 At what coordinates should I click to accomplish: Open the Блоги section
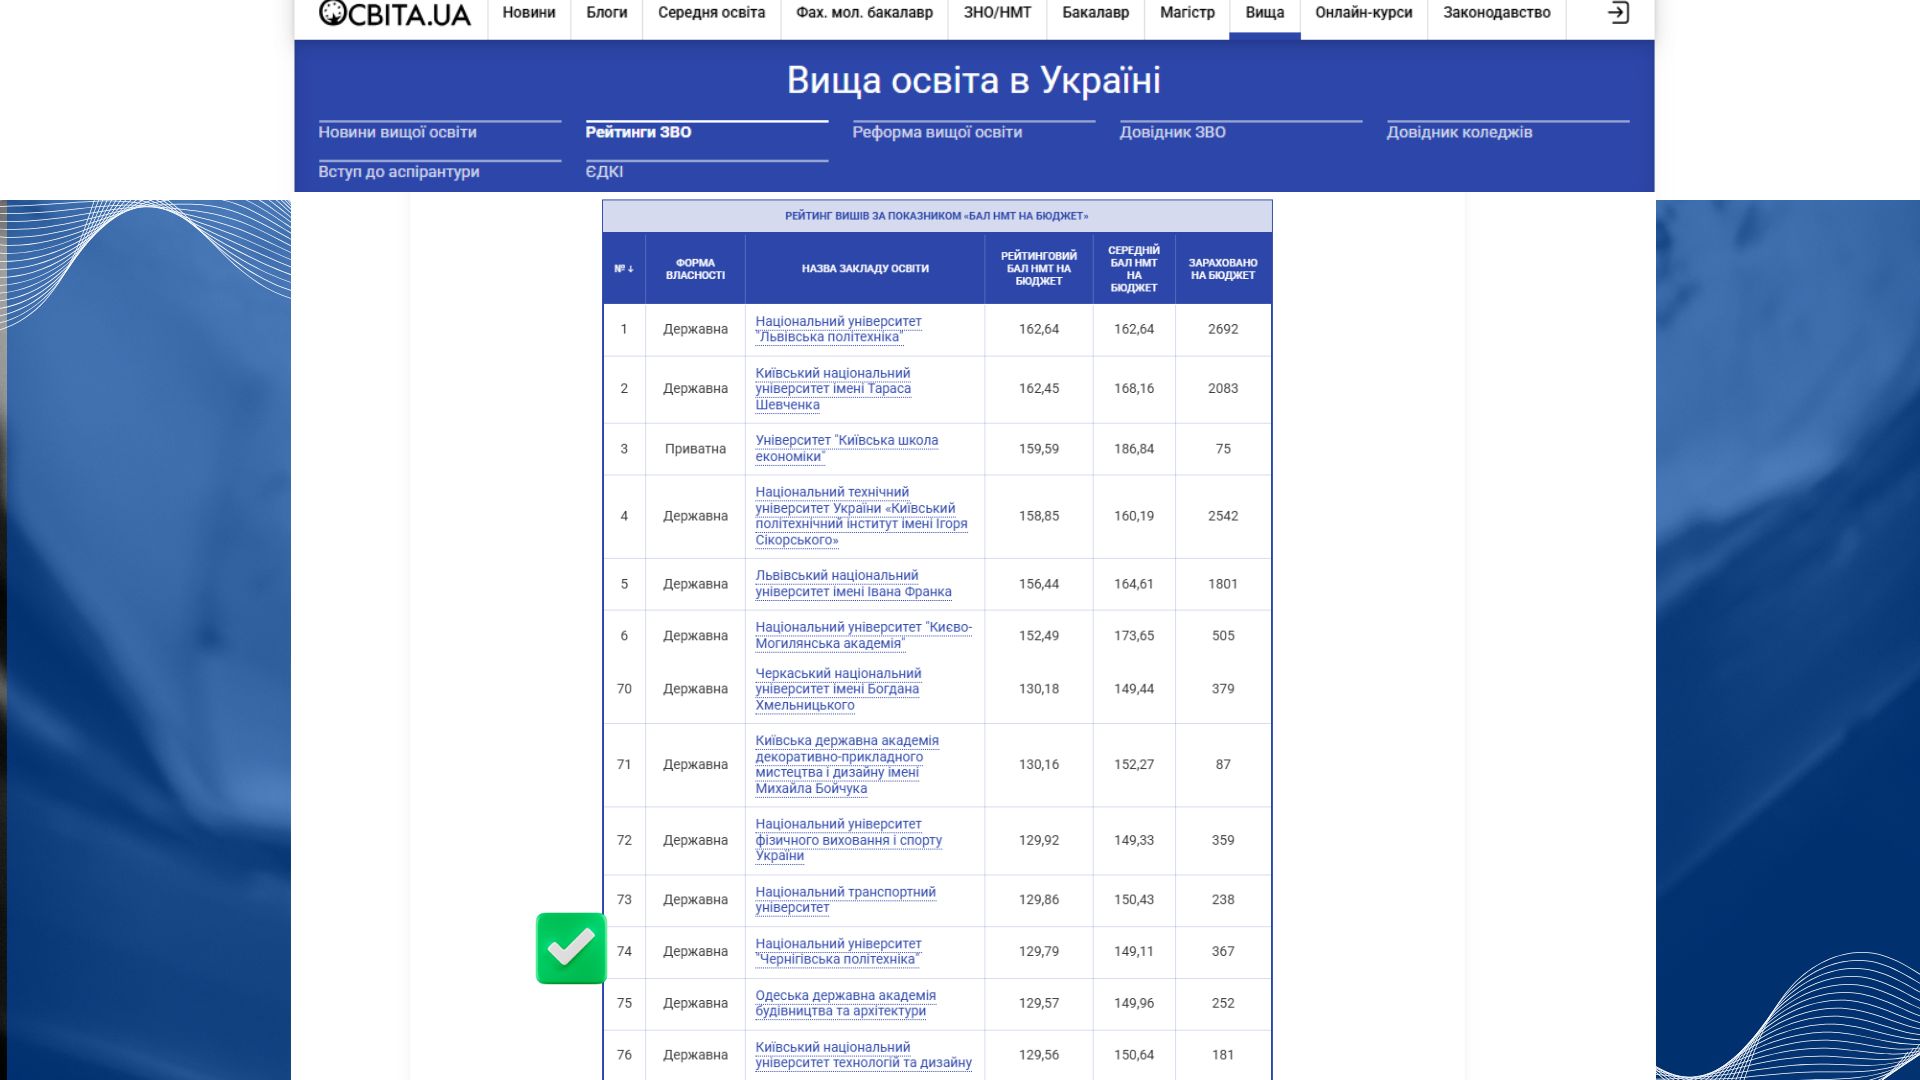tap(606, 13)
